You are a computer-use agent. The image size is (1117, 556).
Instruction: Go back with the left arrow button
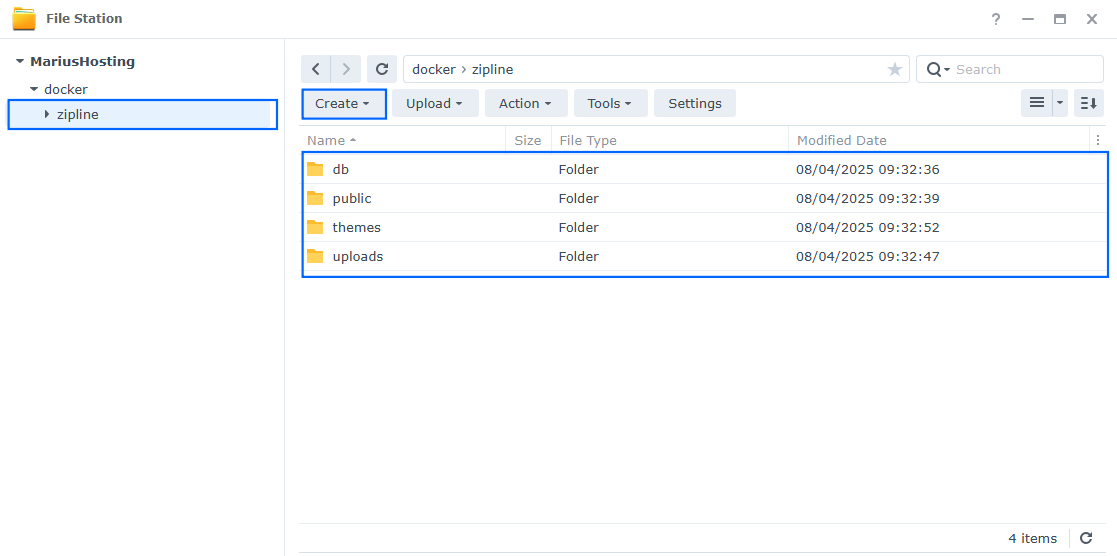pos(316,69)
